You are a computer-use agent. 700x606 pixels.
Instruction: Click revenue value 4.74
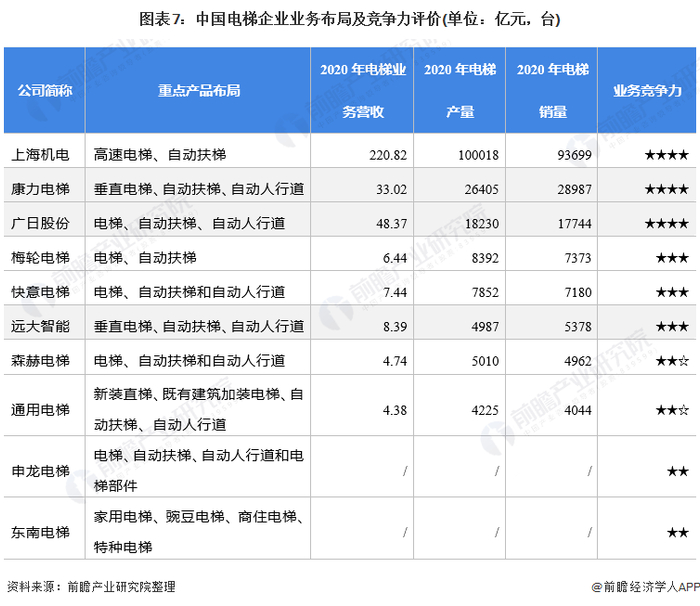pyautogui.click(x=395, y=361)
